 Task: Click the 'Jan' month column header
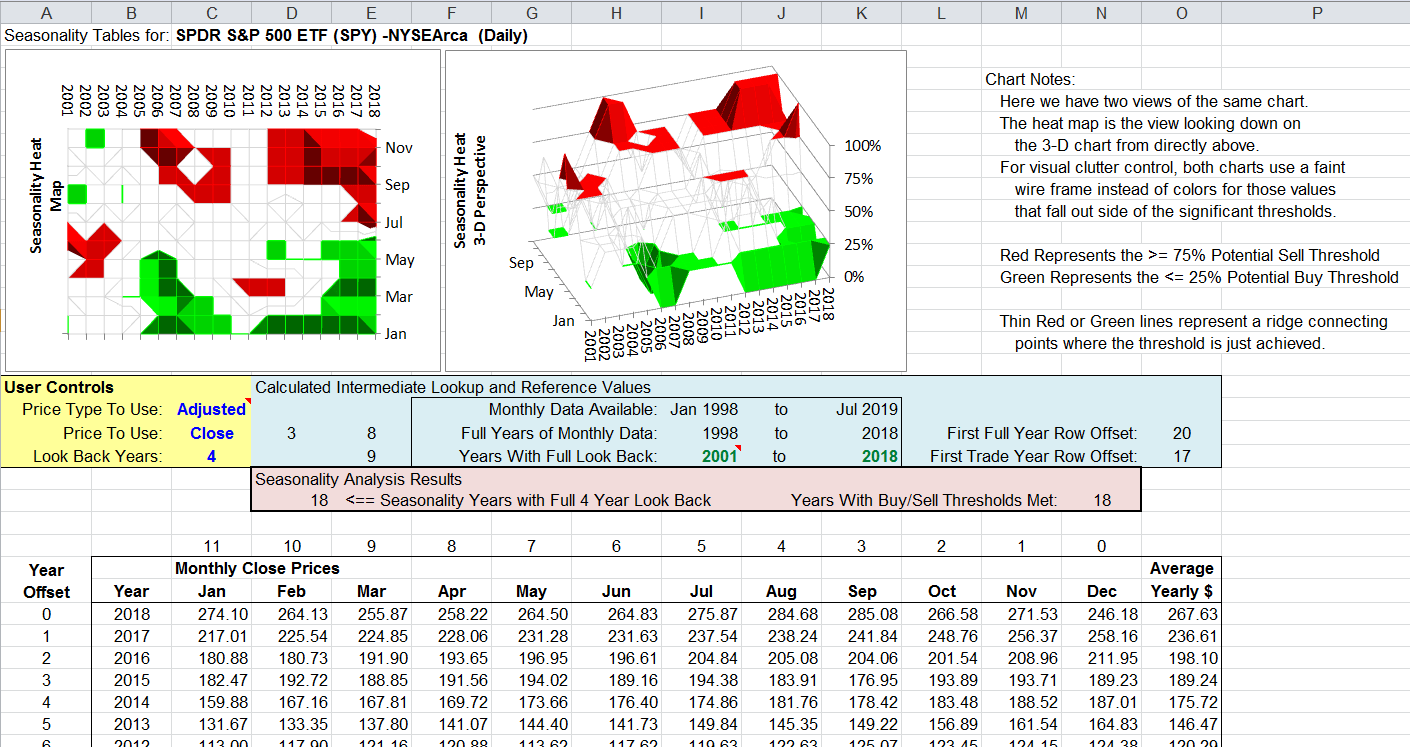(x=211, y=591)
